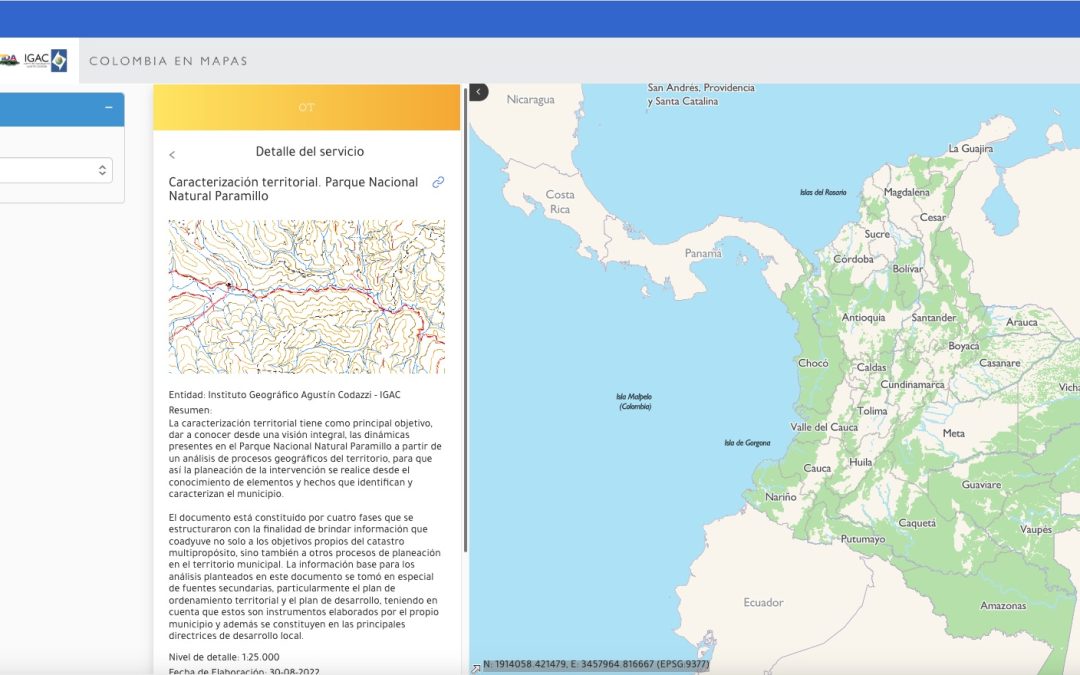
Task: Click the Valle del Cauca label on the map
Action: click(824, 427)
